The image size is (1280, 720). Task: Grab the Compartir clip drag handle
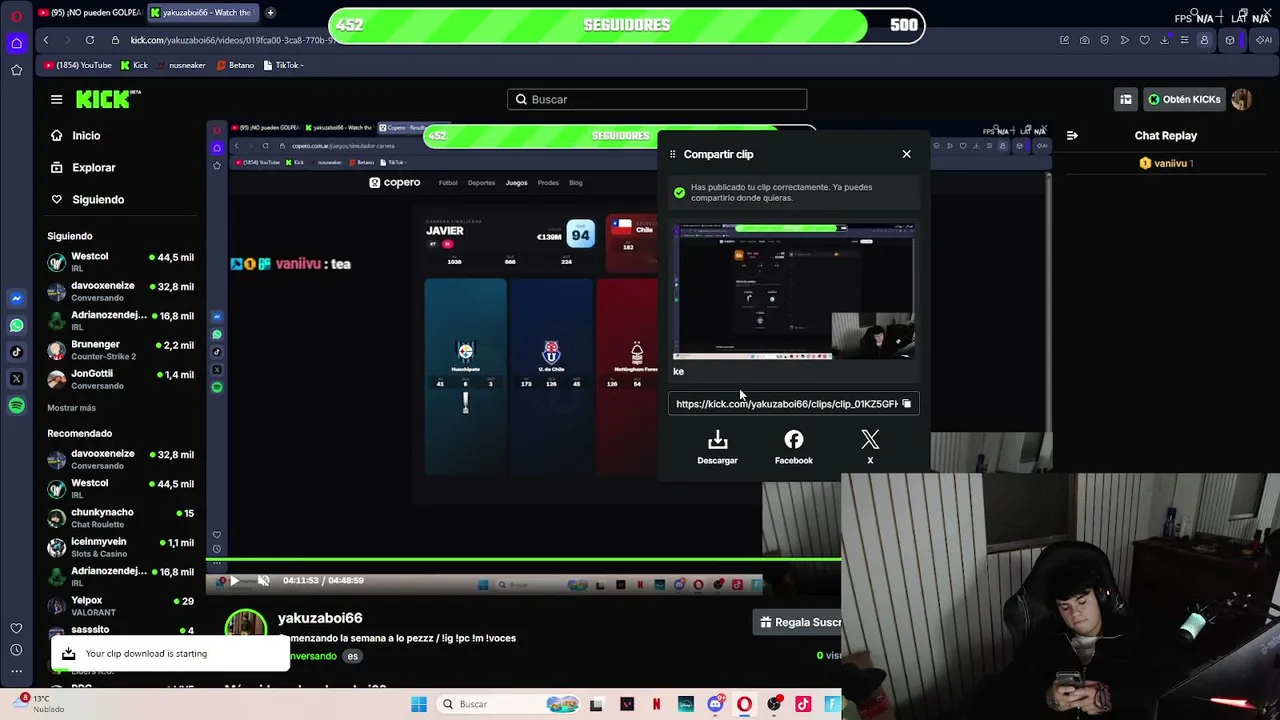(673, 154)
